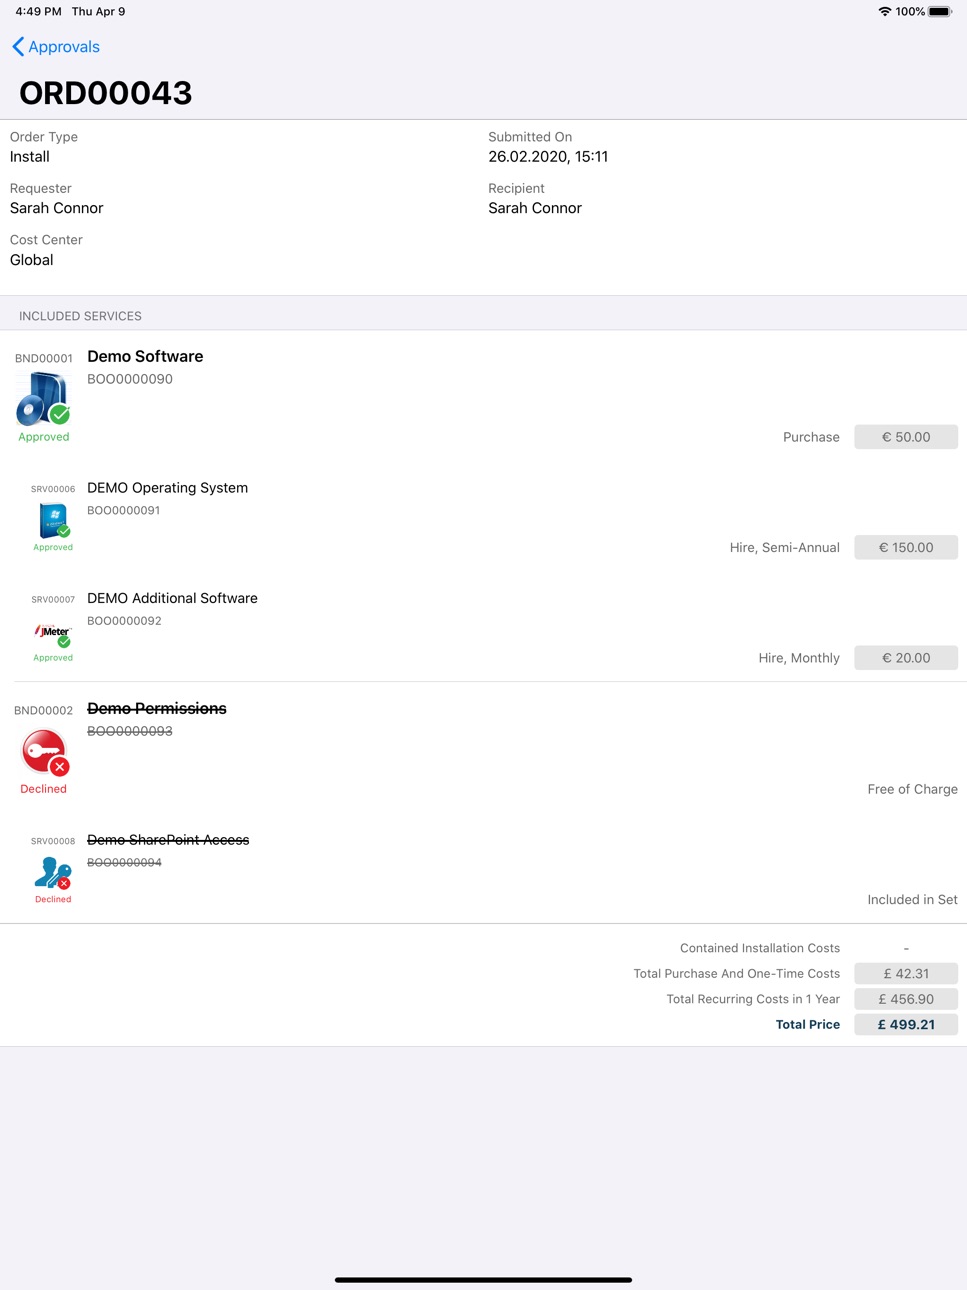Check the Wi-Fi status icon
967x1290 pixels.
pyautogui.click(x=885, y=12)
